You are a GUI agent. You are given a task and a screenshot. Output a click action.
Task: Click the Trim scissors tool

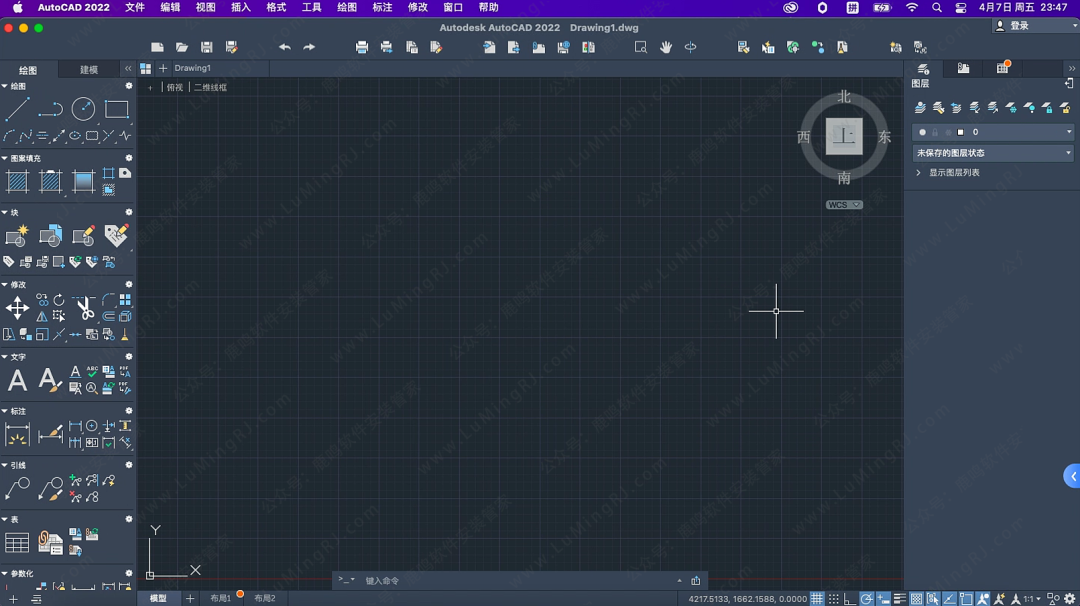[84, 308]
